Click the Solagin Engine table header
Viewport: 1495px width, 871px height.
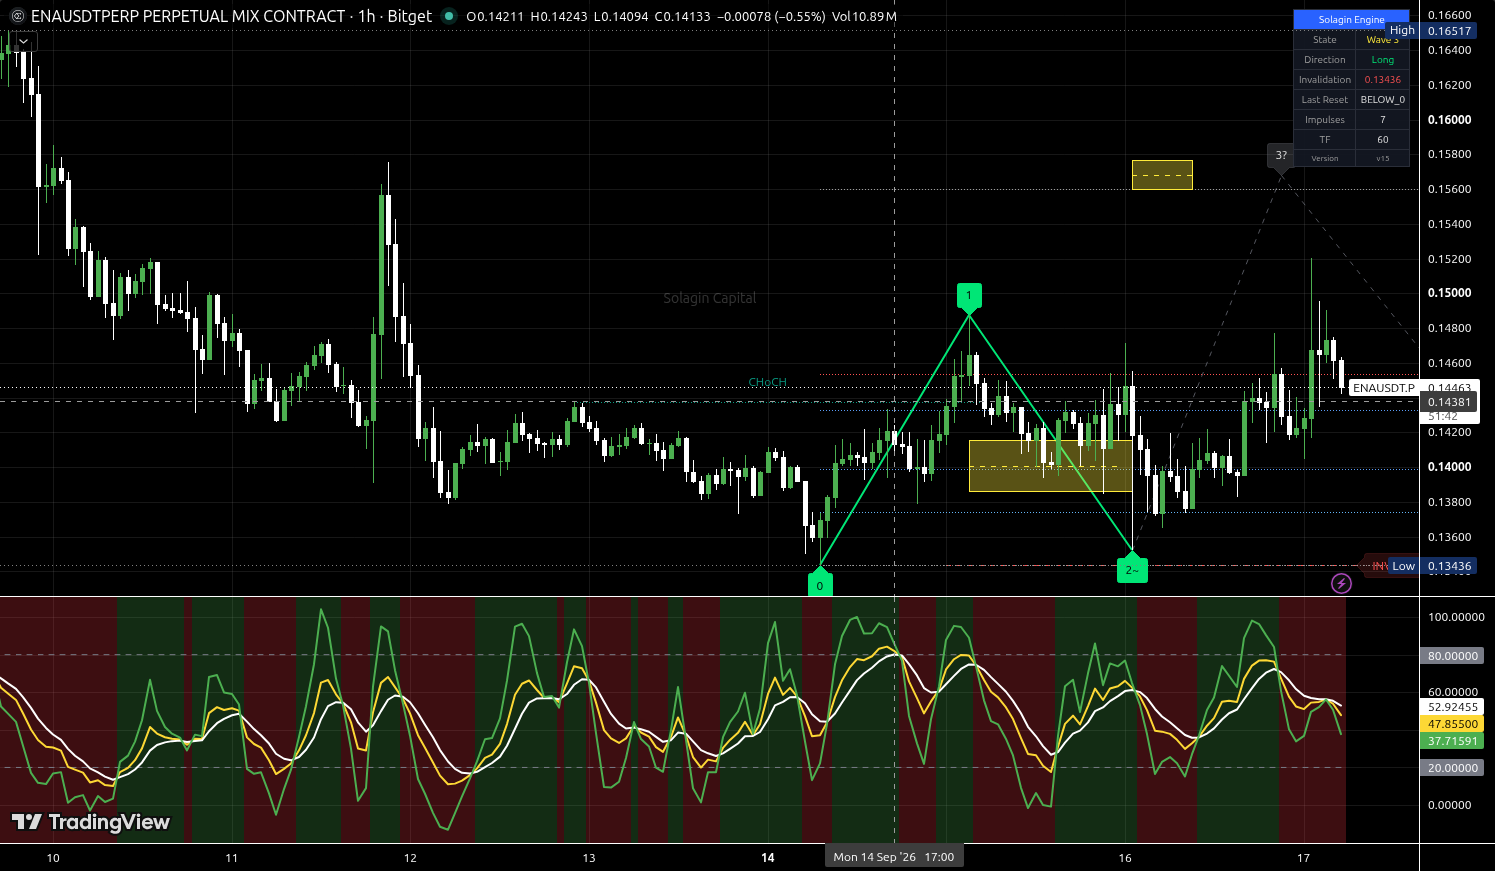point(1351,20)
